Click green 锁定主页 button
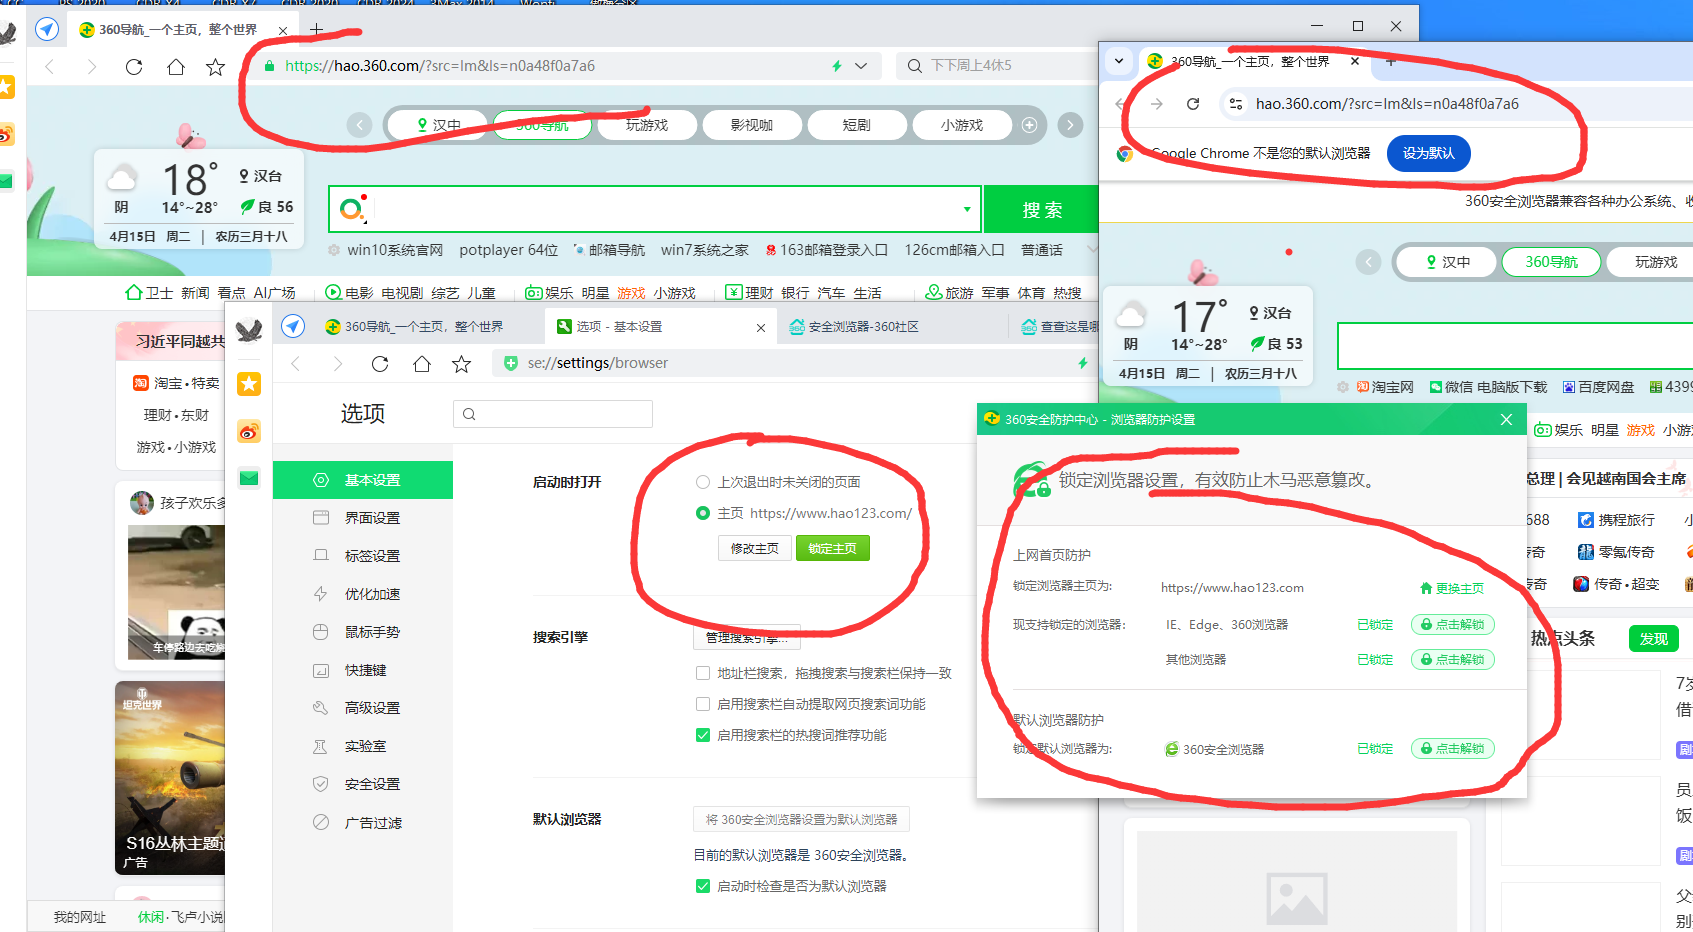1693x932 pixels. [833, 548]
